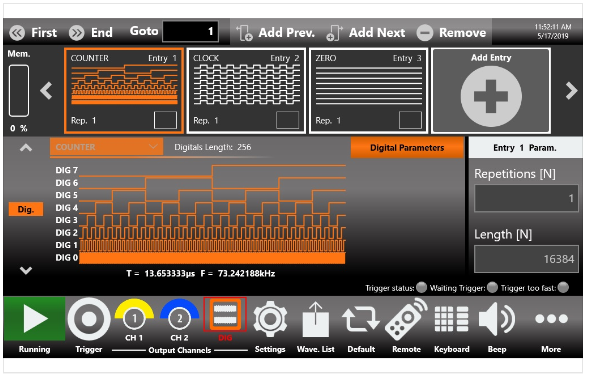Open the Wave. List icon
This screenshot has width=591, height=374.
[315, 320]
